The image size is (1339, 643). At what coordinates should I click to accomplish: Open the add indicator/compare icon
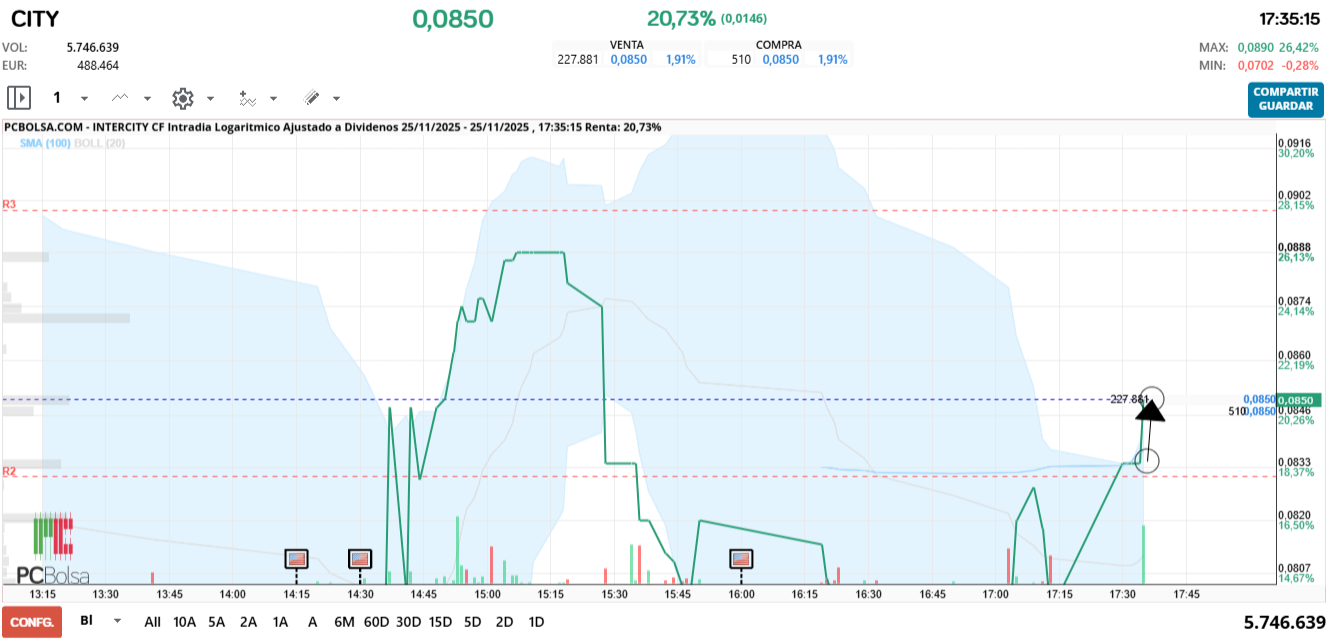(247, 98)
